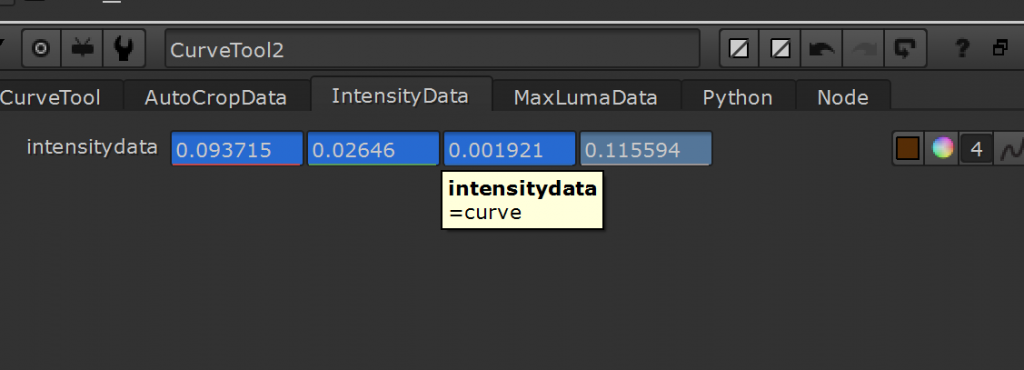Toggle the 4 channels button
The height and width of the screenshot is (370, 1024).
coord(976,149)
